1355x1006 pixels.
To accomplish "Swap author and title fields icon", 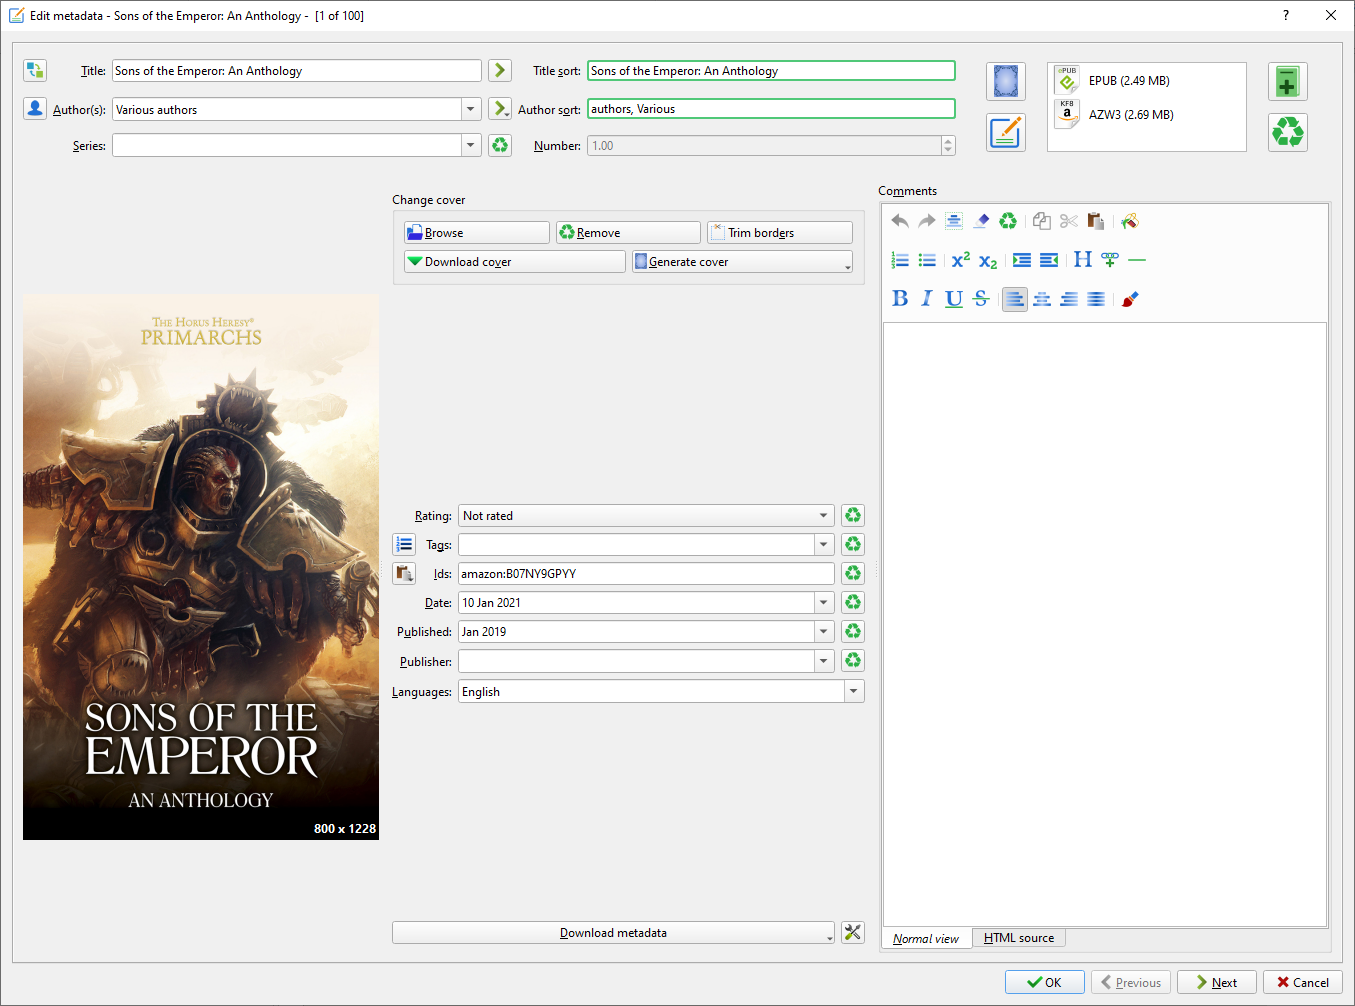I will 35,71.
